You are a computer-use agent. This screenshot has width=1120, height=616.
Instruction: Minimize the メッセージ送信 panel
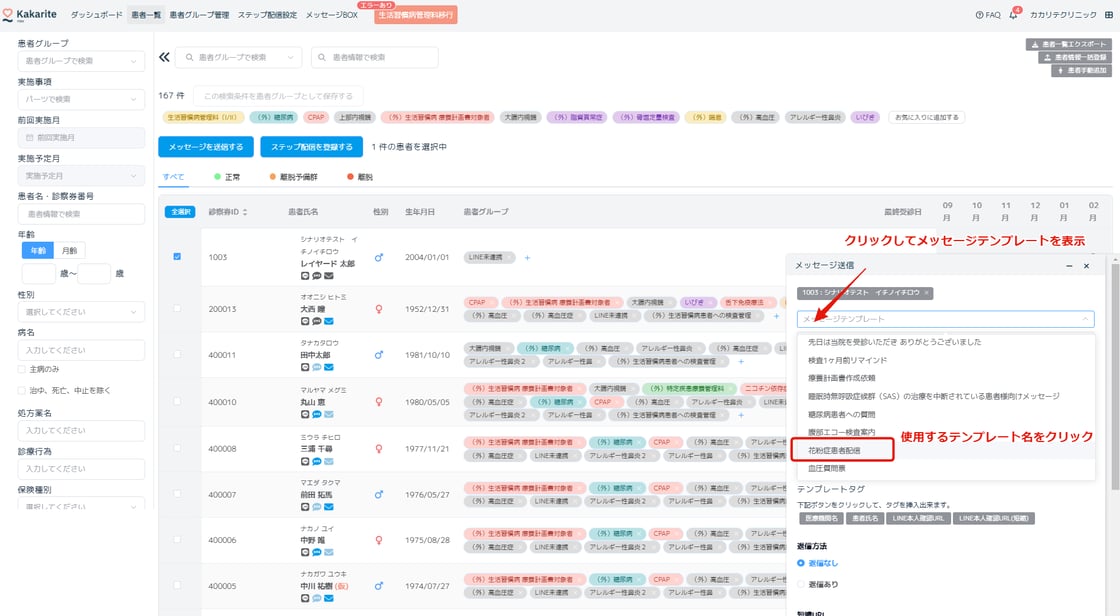pos(1070,266)
